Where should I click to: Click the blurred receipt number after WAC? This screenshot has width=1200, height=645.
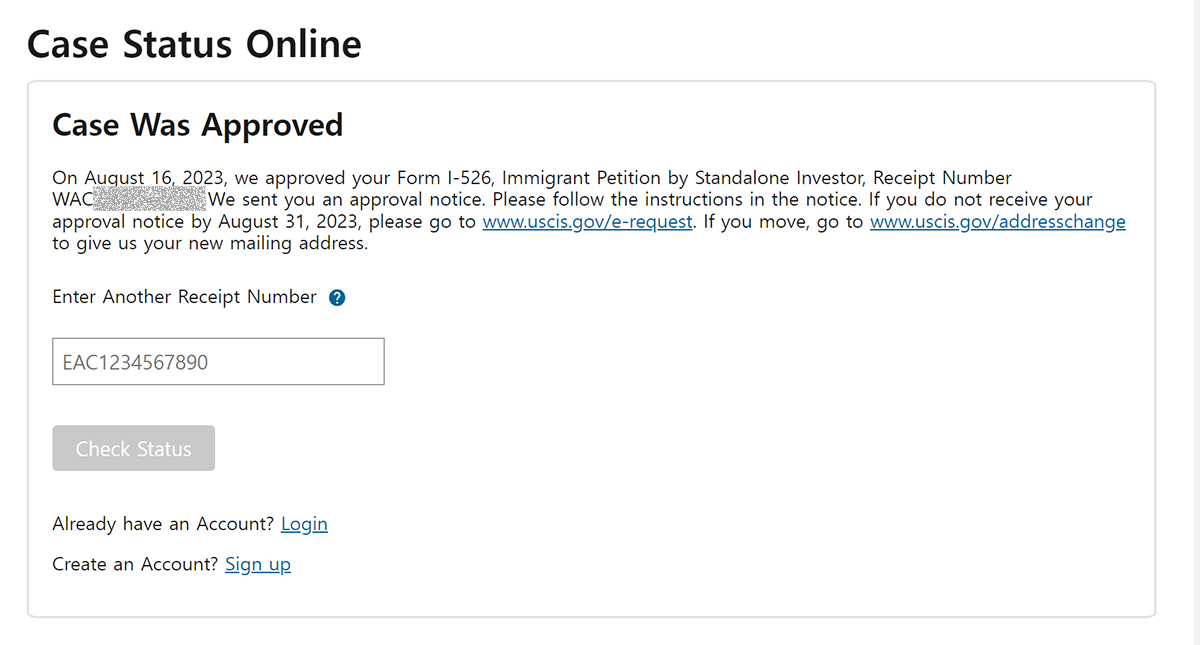156,200
